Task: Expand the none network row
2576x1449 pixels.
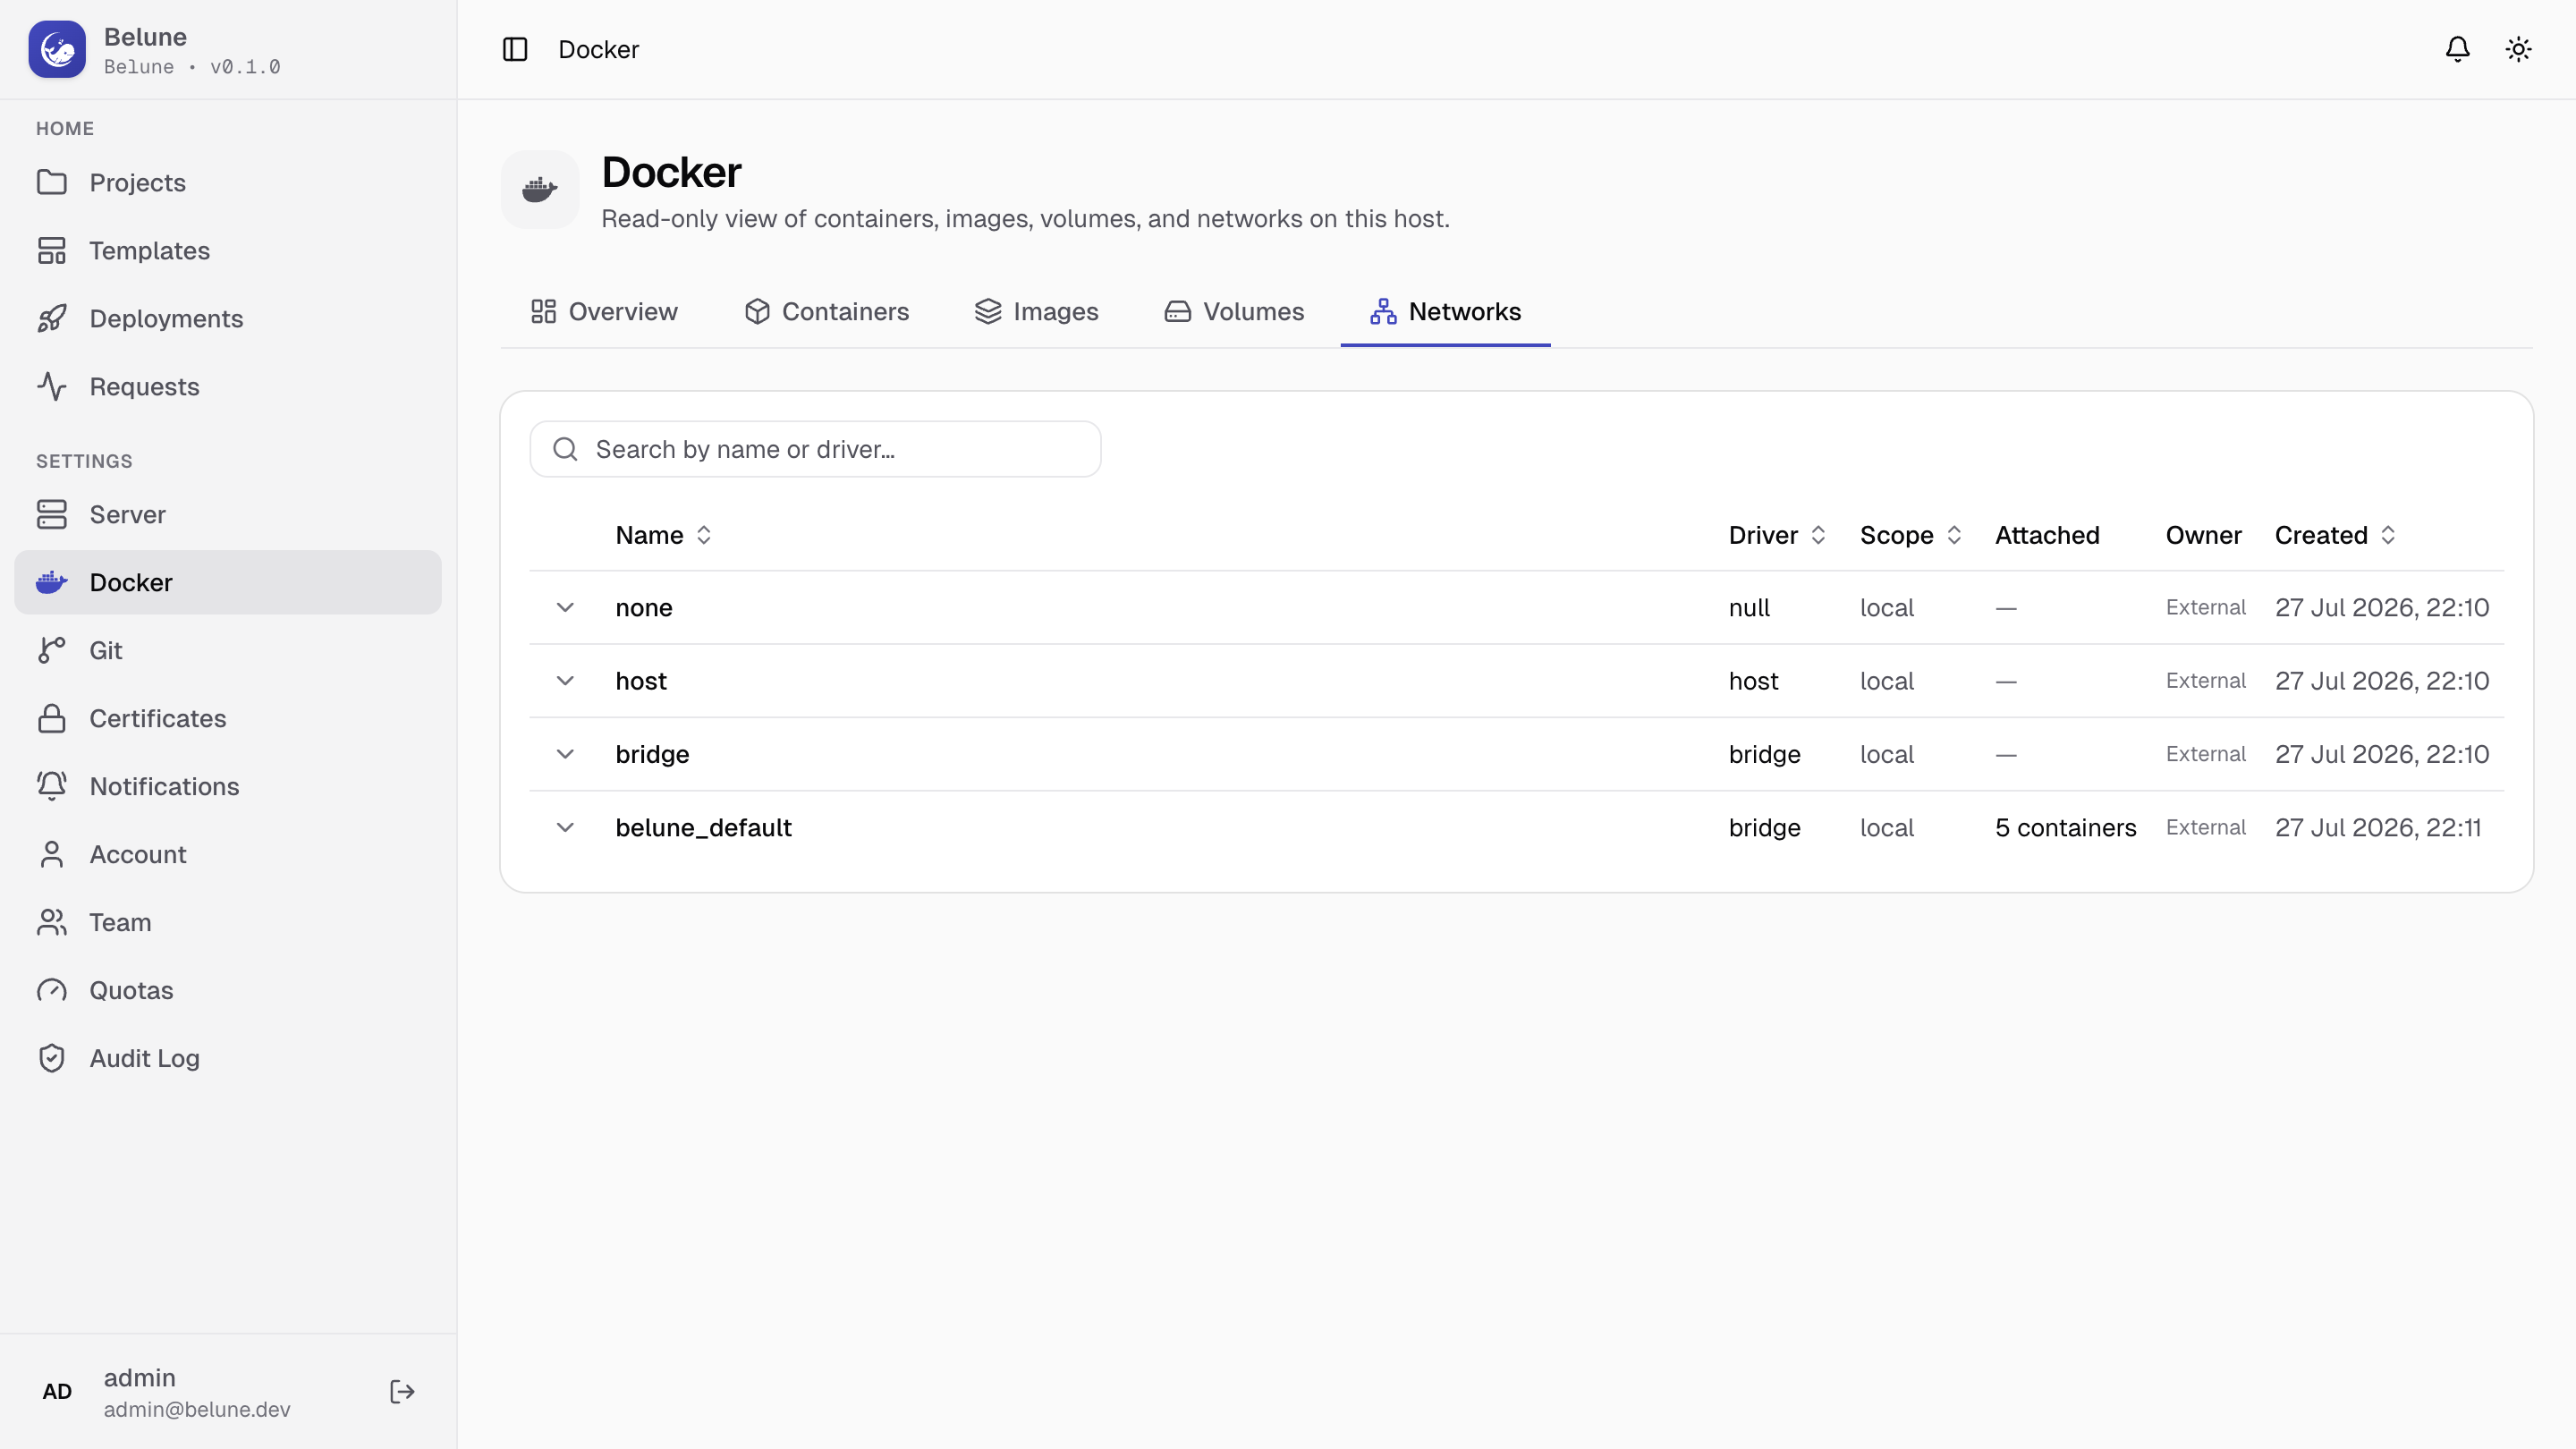Action: (x=565, y=608)
